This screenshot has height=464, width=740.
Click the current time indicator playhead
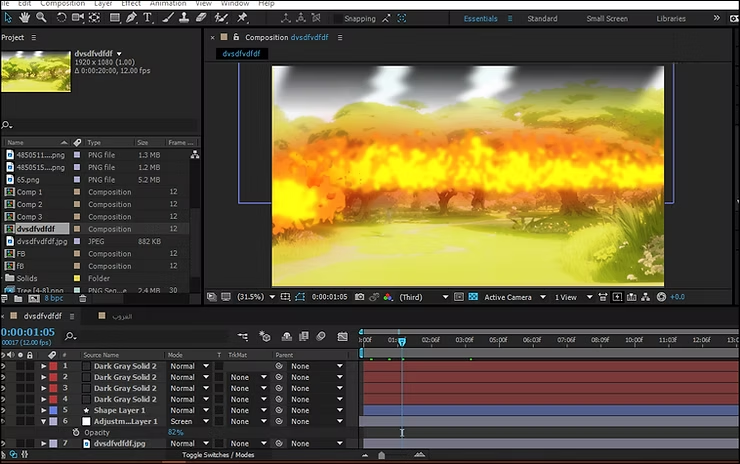click(x=402, y=342)
